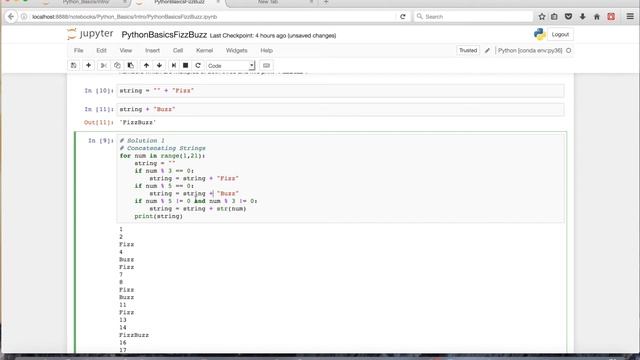
Task: Click the '# Solution 1' comment line
Action: (142, 140)
